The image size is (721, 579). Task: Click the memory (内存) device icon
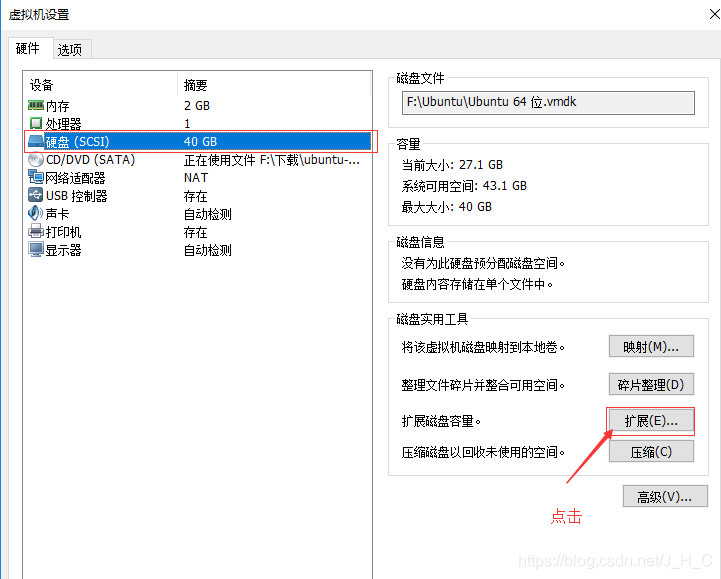pyautogui.click(x=35, y=105)
